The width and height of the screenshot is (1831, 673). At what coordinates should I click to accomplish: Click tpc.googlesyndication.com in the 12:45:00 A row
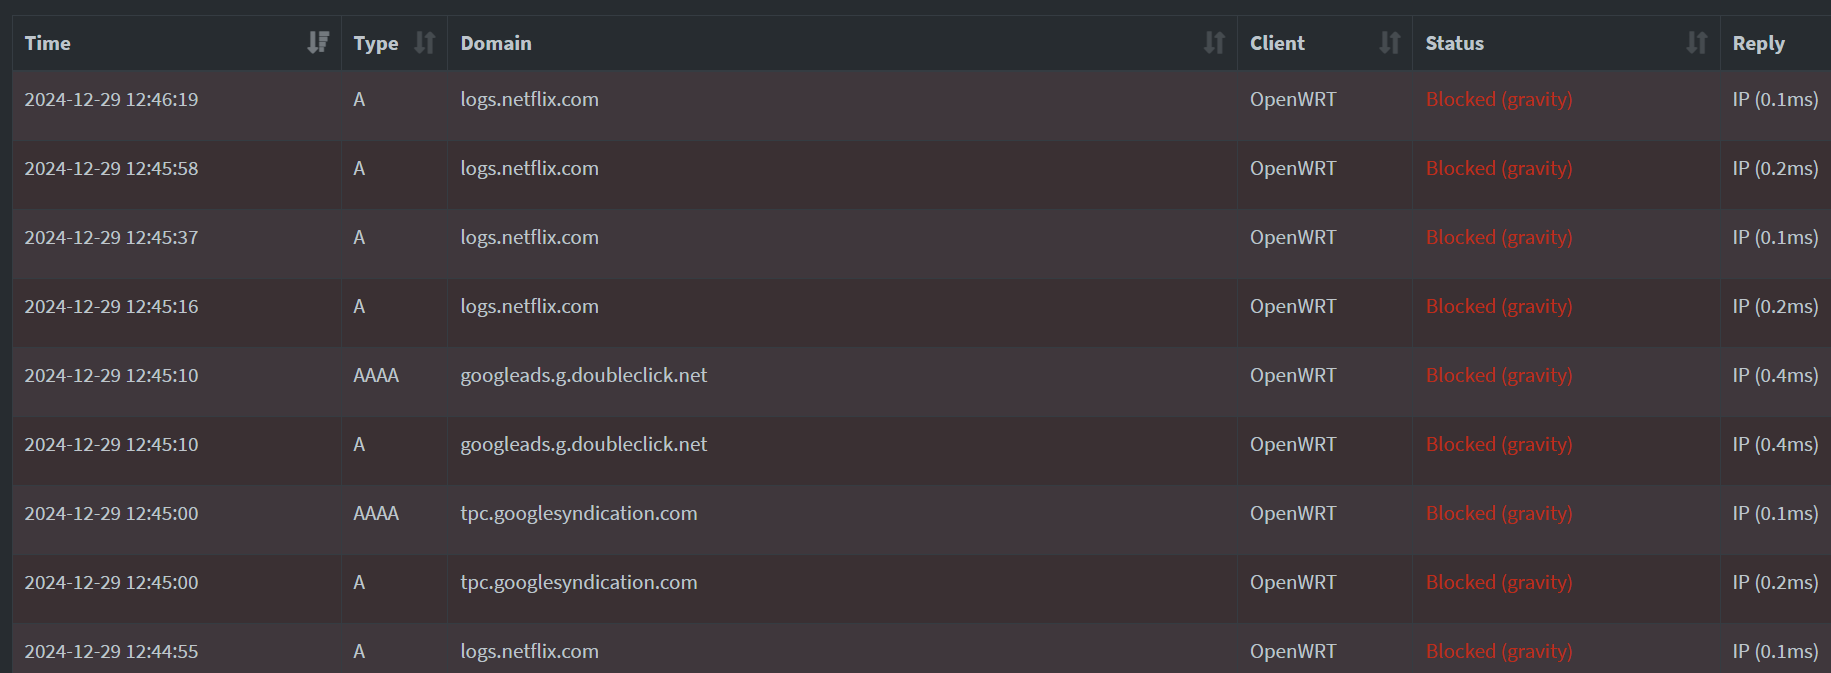[579, 582]
